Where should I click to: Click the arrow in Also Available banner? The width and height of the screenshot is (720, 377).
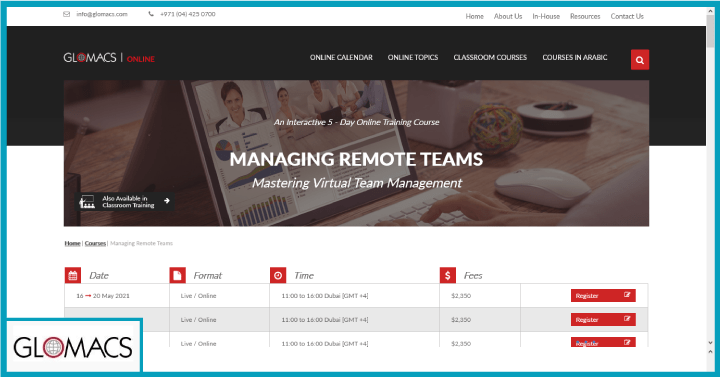pyautogui.click(x=167, y=201)
